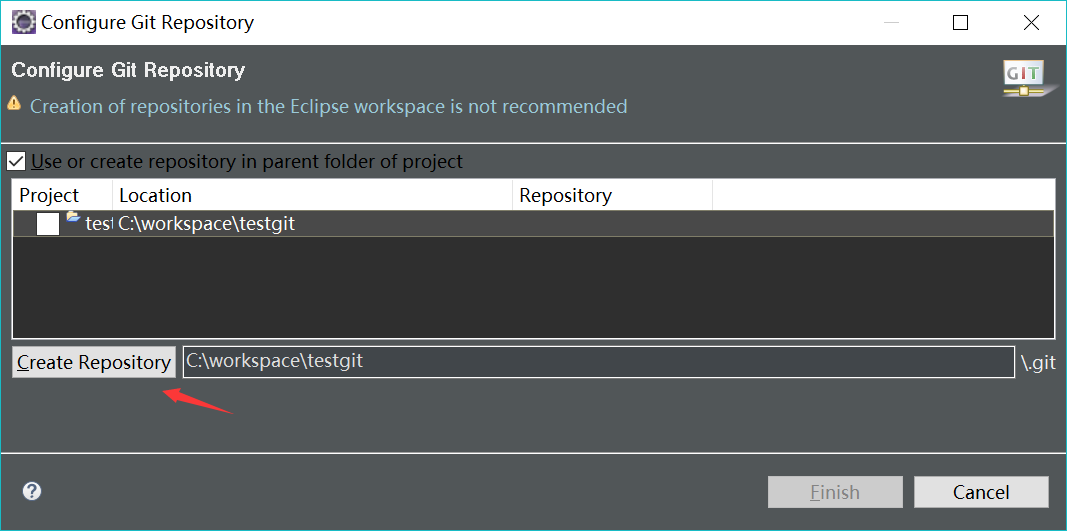Click the workspace repository warning message text
This screenshot has width=1067, height=531.
coord(328,106)
